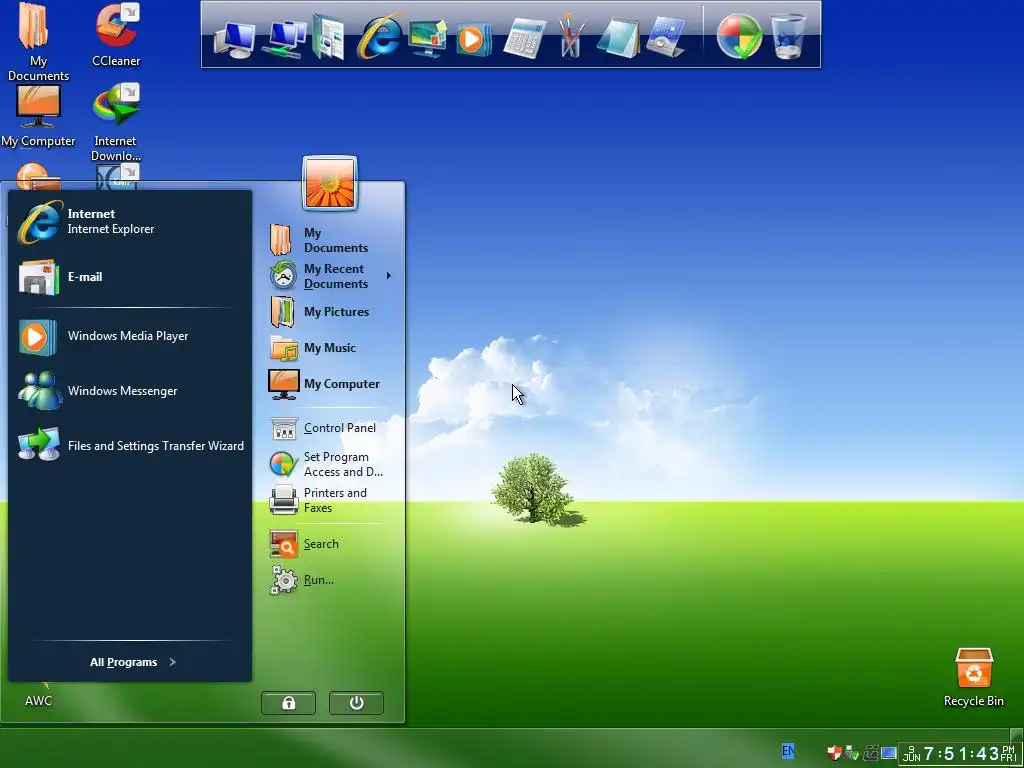
Task: Open Paint brushes icon in dock
Action: (571, 36)
